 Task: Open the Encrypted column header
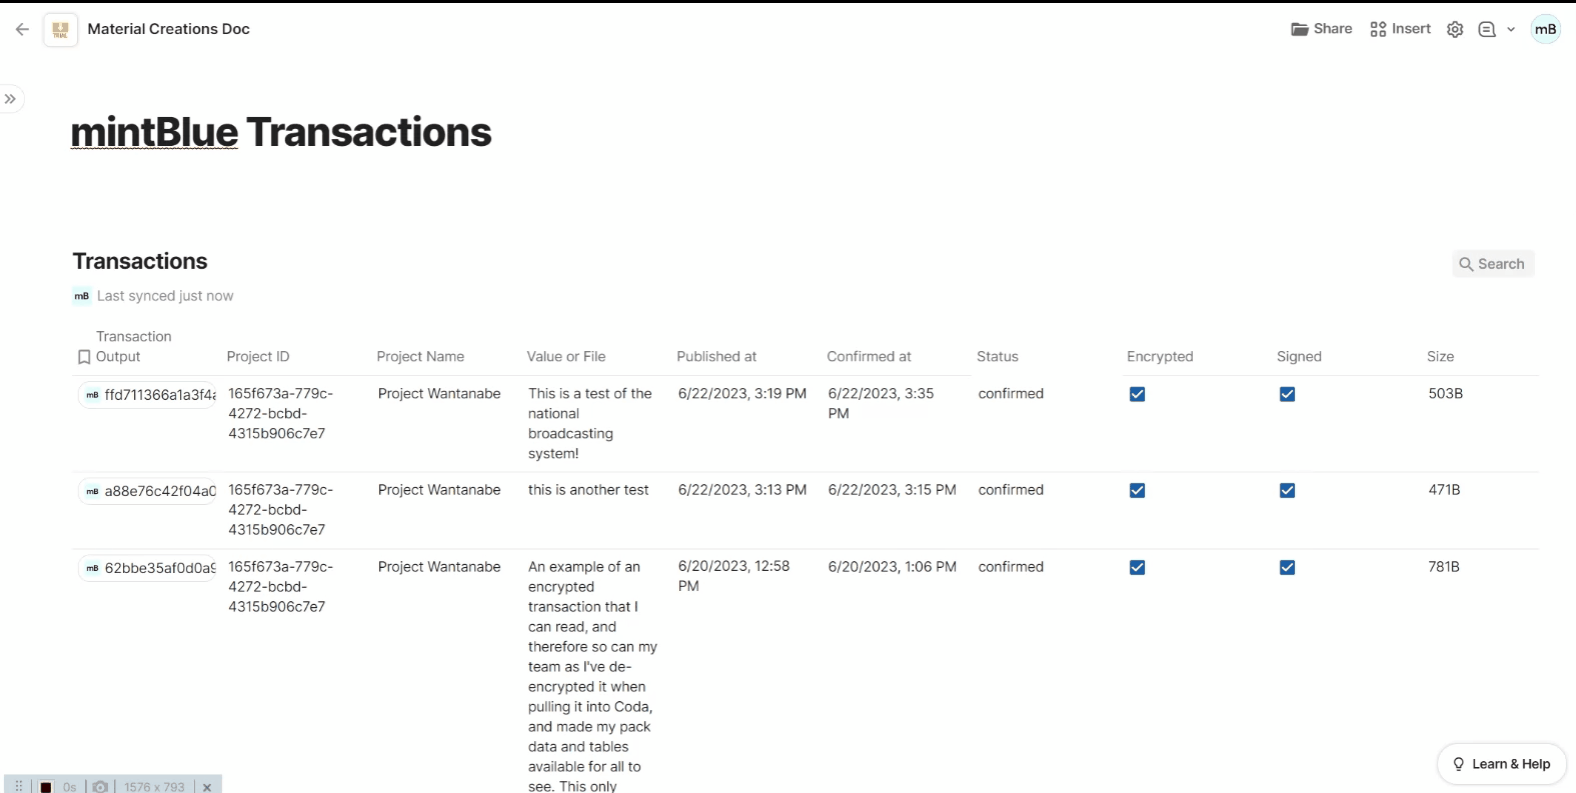tap(1160, 357)
